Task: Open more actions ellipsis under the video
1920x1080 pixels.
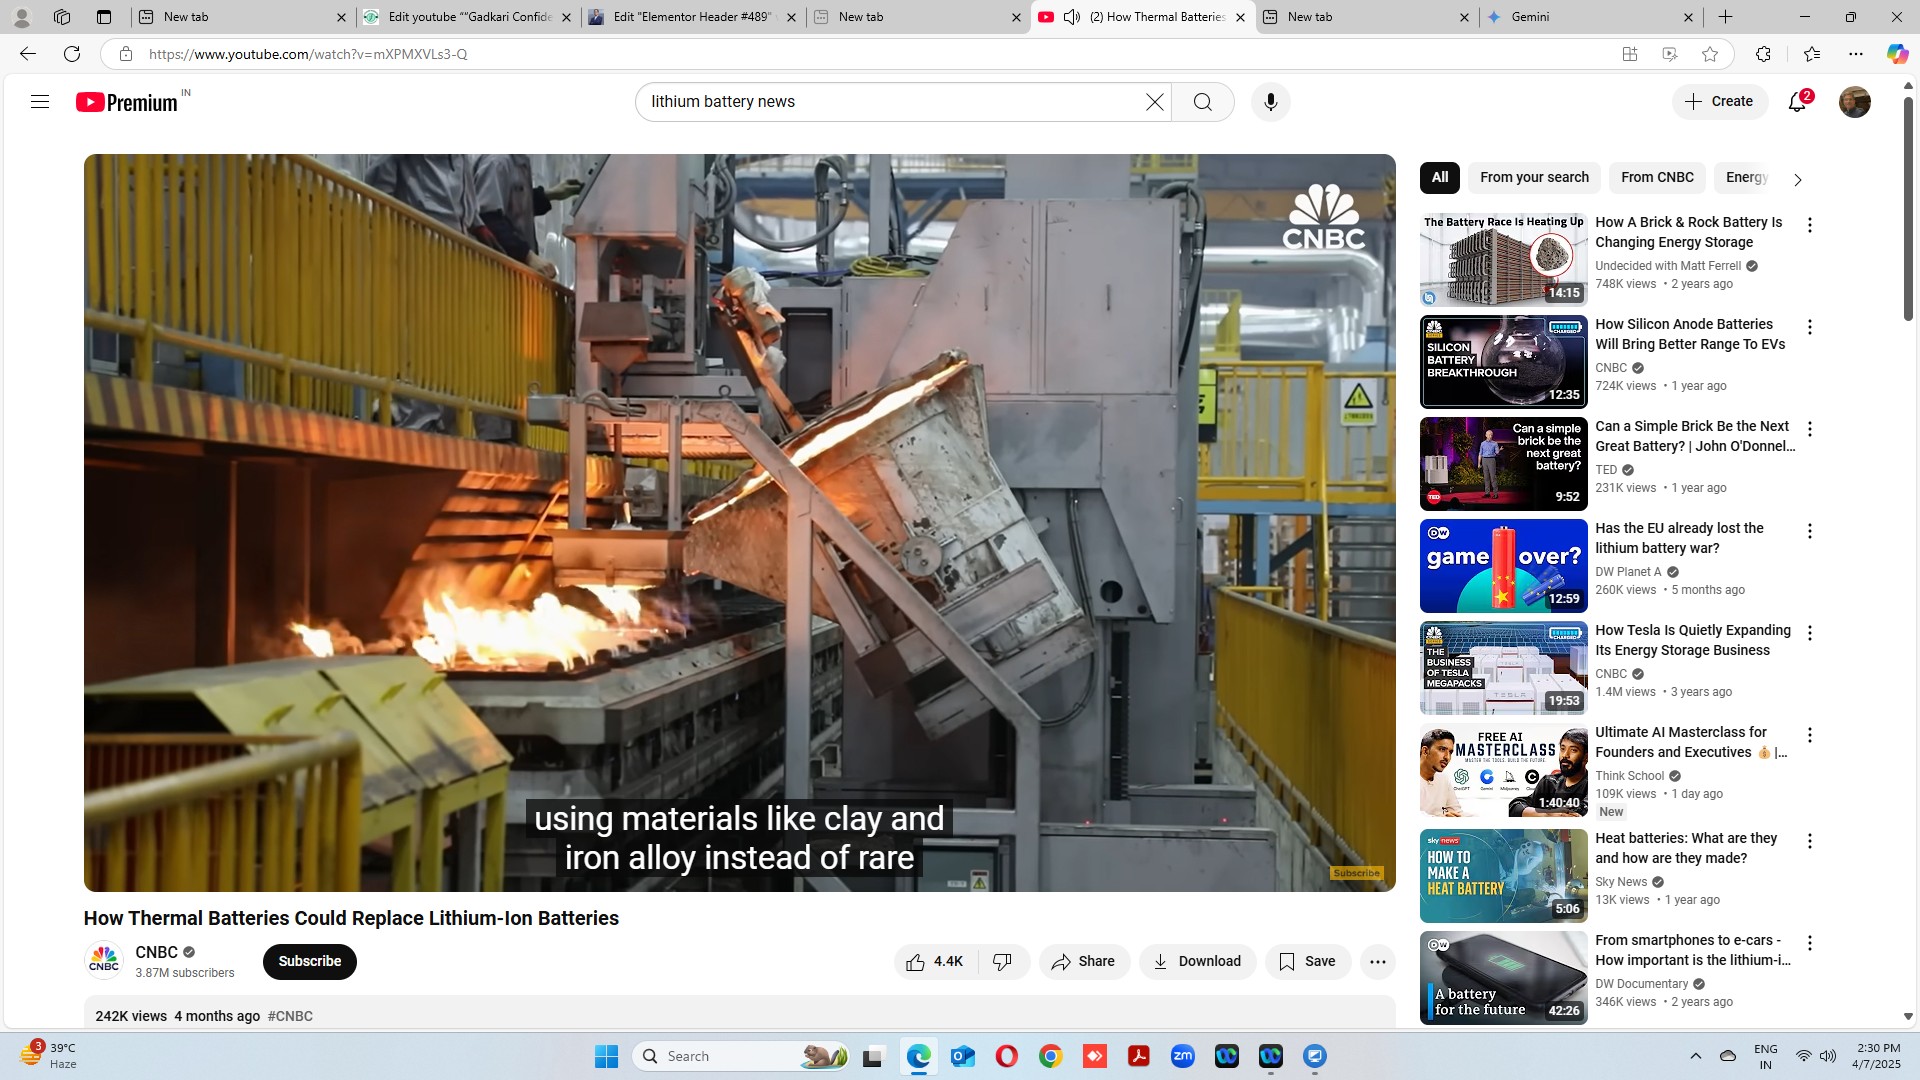Action: (1377, 961)
